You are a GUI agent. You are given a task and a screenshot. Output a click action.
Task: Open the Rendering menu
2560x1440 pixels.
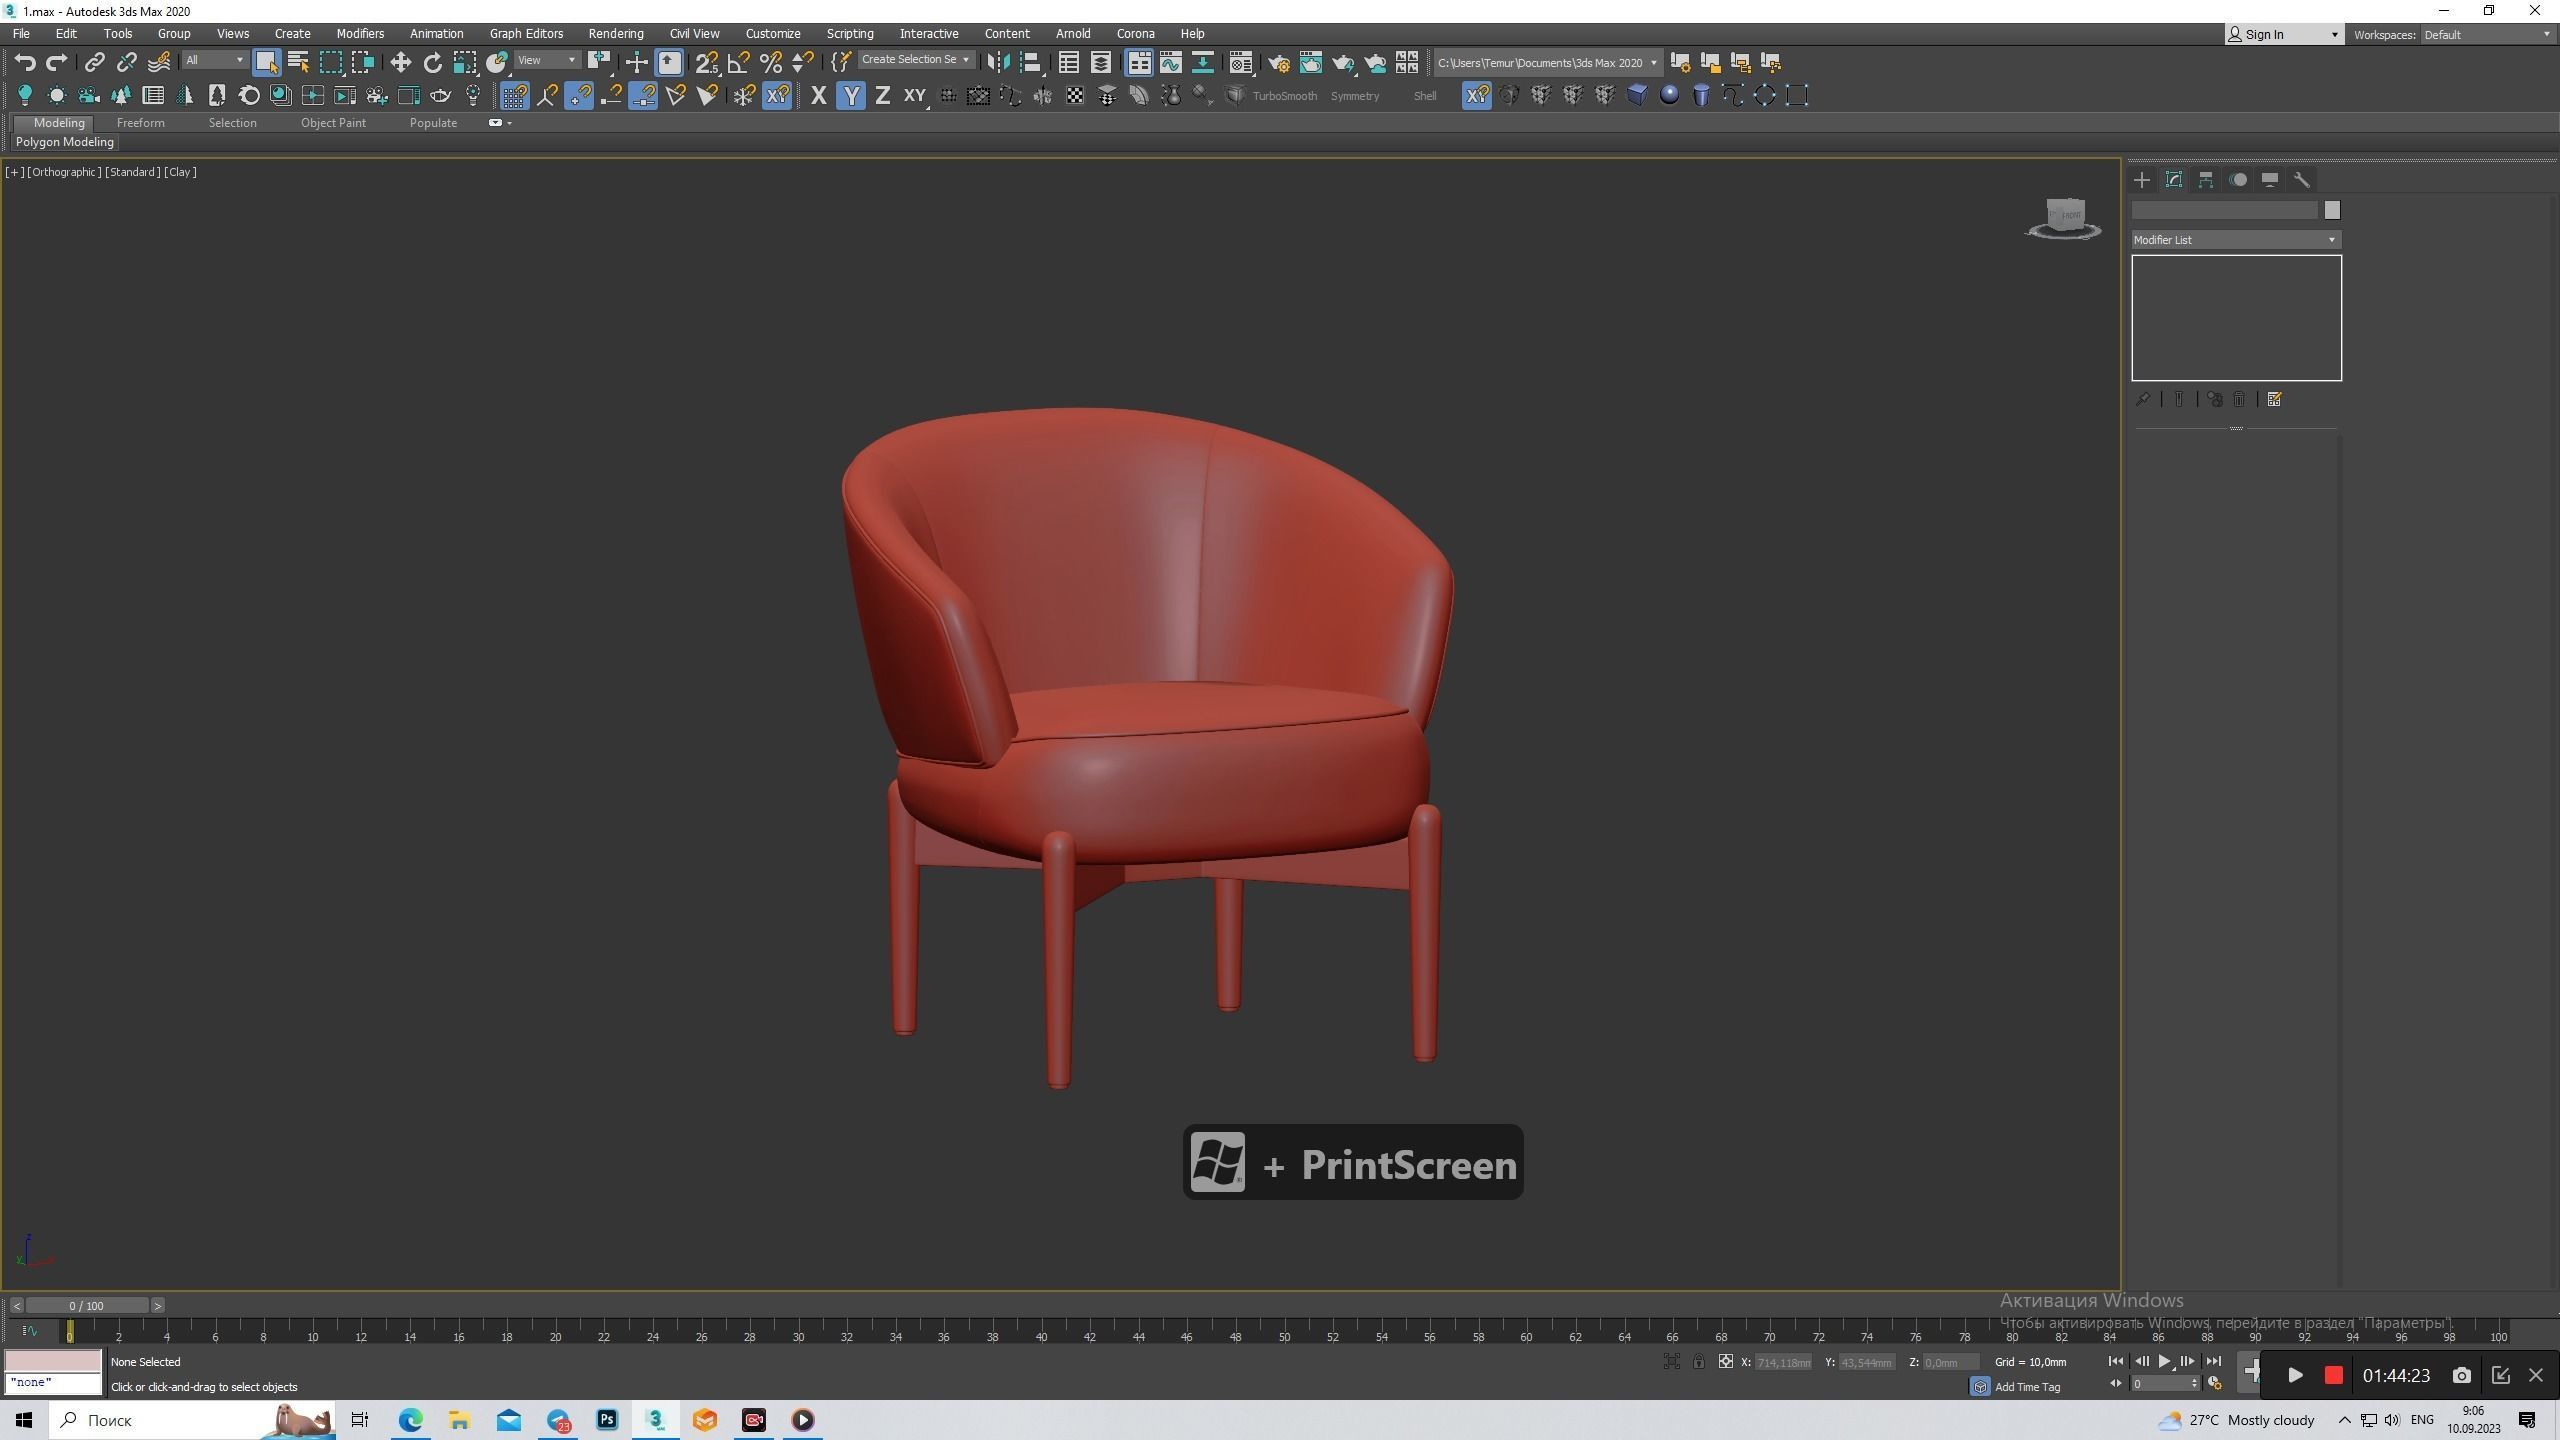coord(616,33)
